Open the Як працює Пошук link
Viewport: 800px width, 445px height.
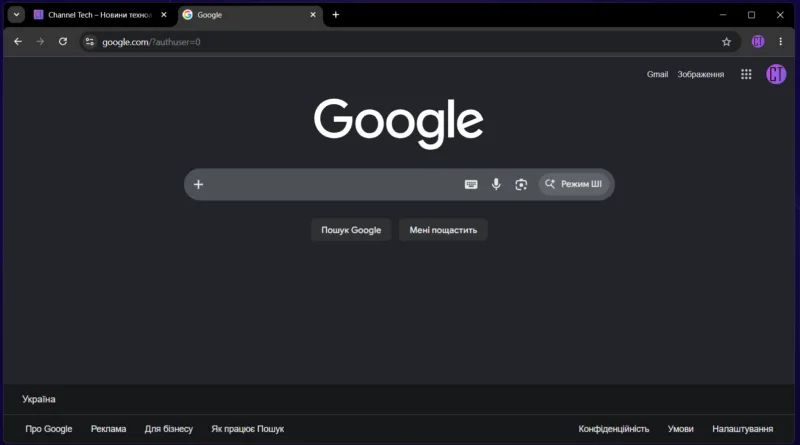(247, 429)
